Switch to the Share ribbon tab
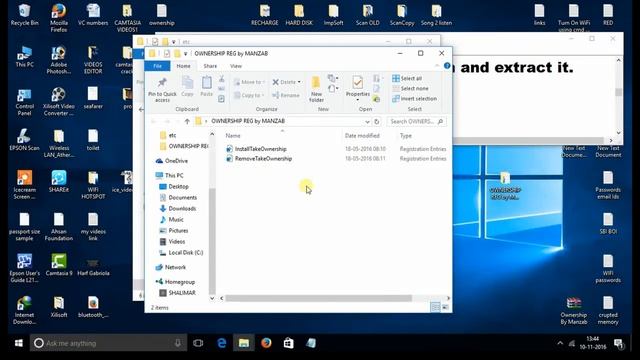 tap(210, 66)
